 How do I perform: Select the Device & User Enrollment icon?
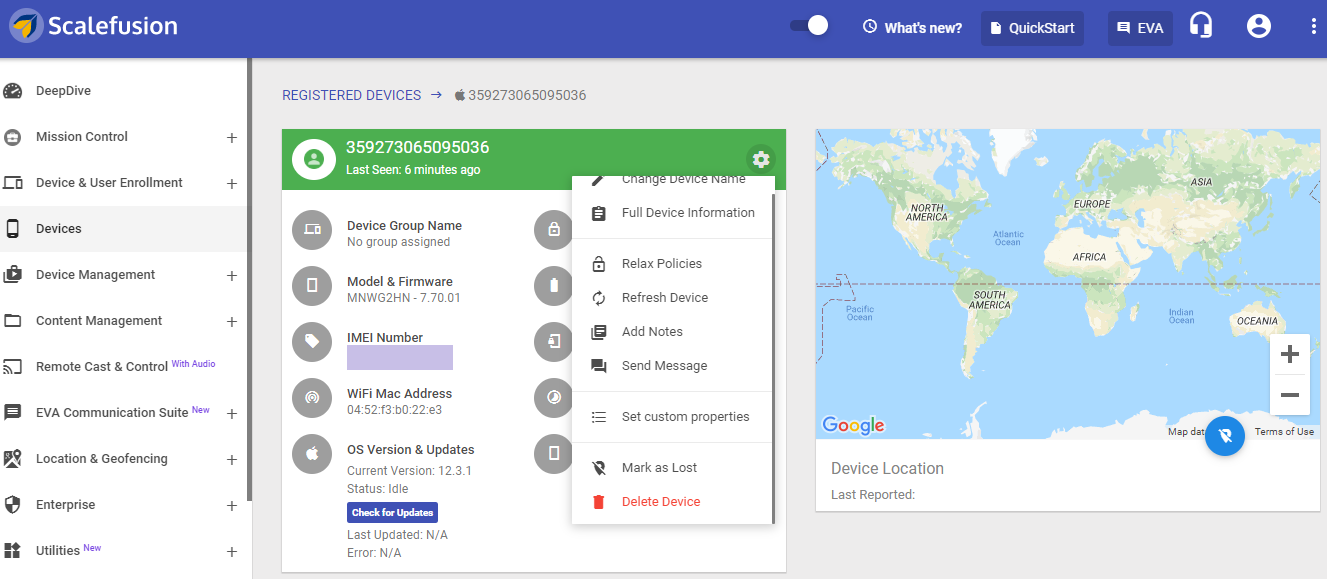[x=13, y=183]
